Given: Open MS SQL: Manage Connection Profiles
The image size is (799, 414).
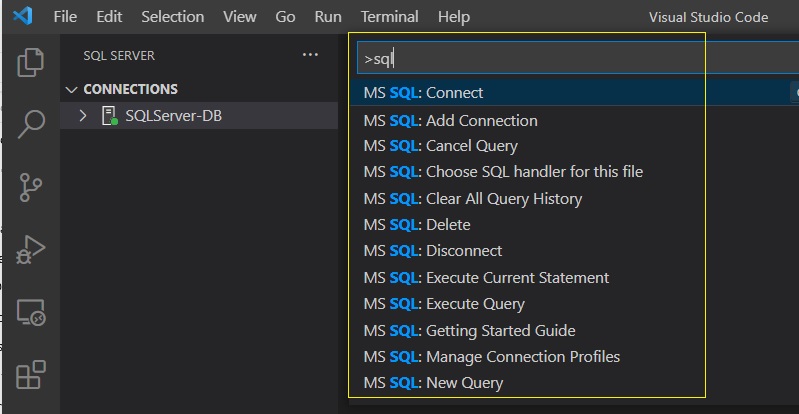Looking at the screenshot, I should coord(574,356).
